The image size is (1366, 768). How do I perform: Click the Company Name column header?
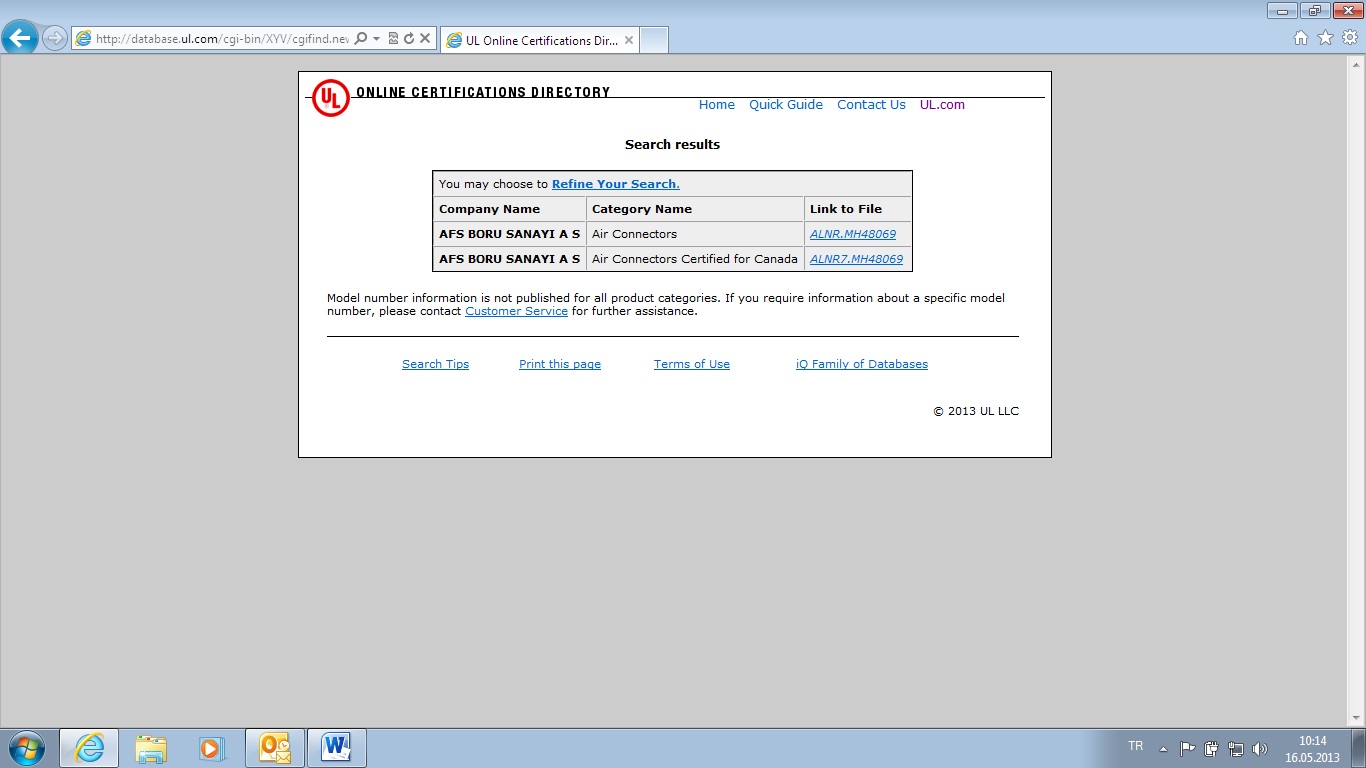510,209
